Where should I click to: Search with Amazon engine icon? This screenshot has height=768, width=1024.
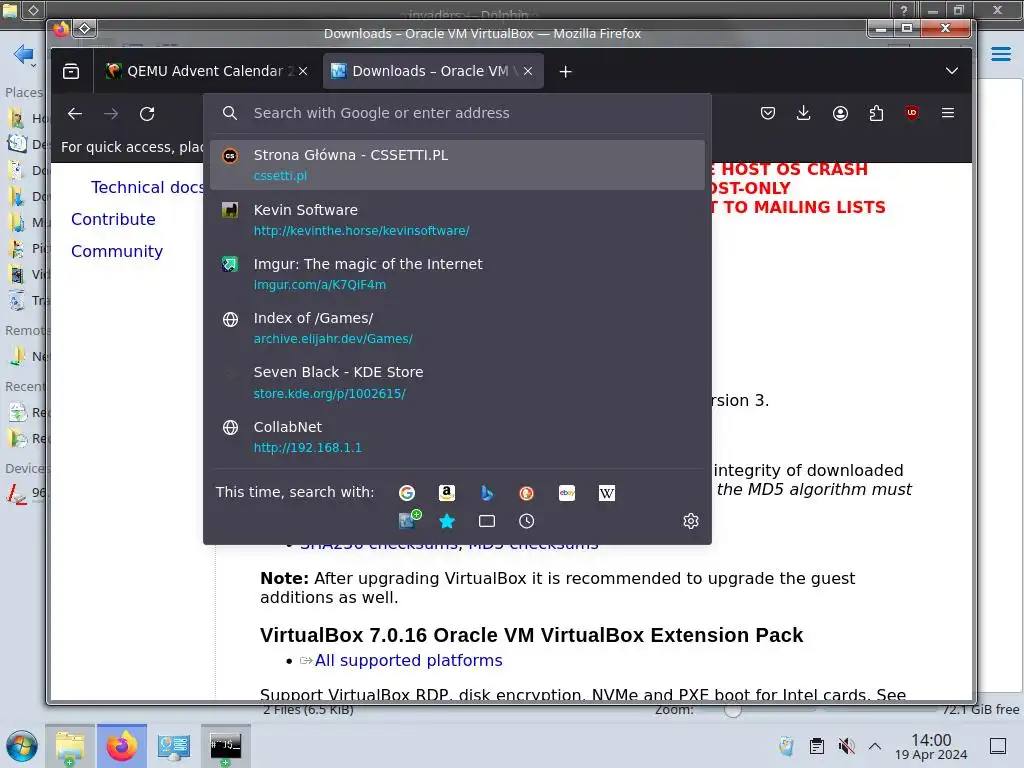(x=447, y=493)
